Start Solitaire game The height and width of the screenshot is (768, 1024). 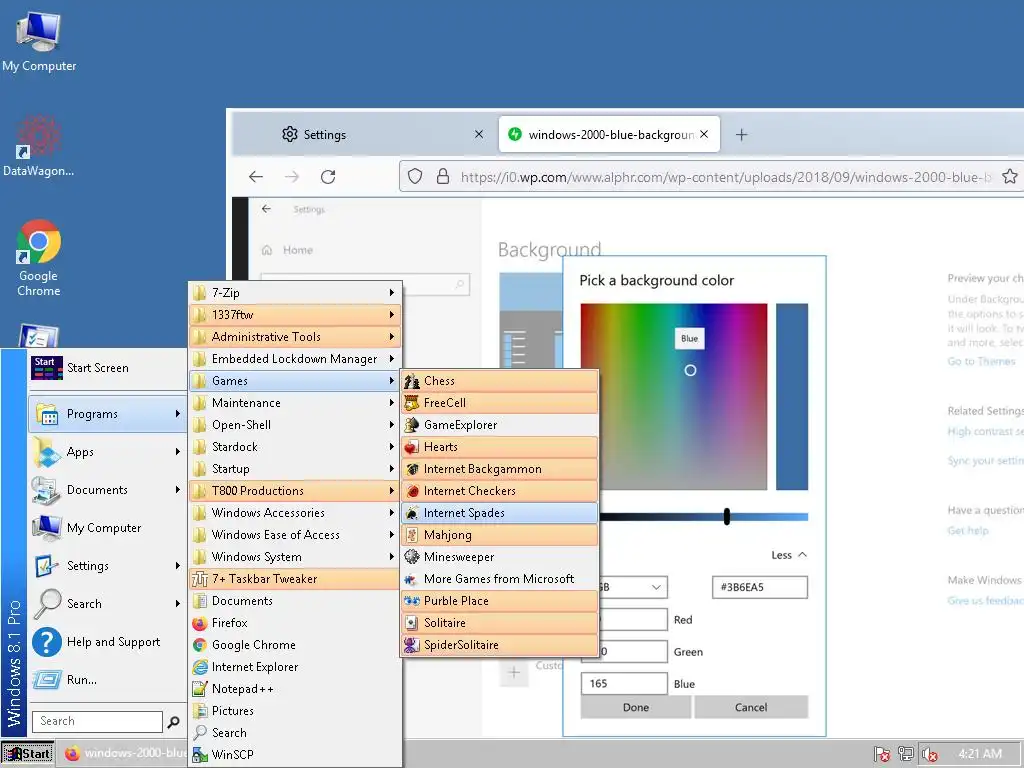coord(500,623)
